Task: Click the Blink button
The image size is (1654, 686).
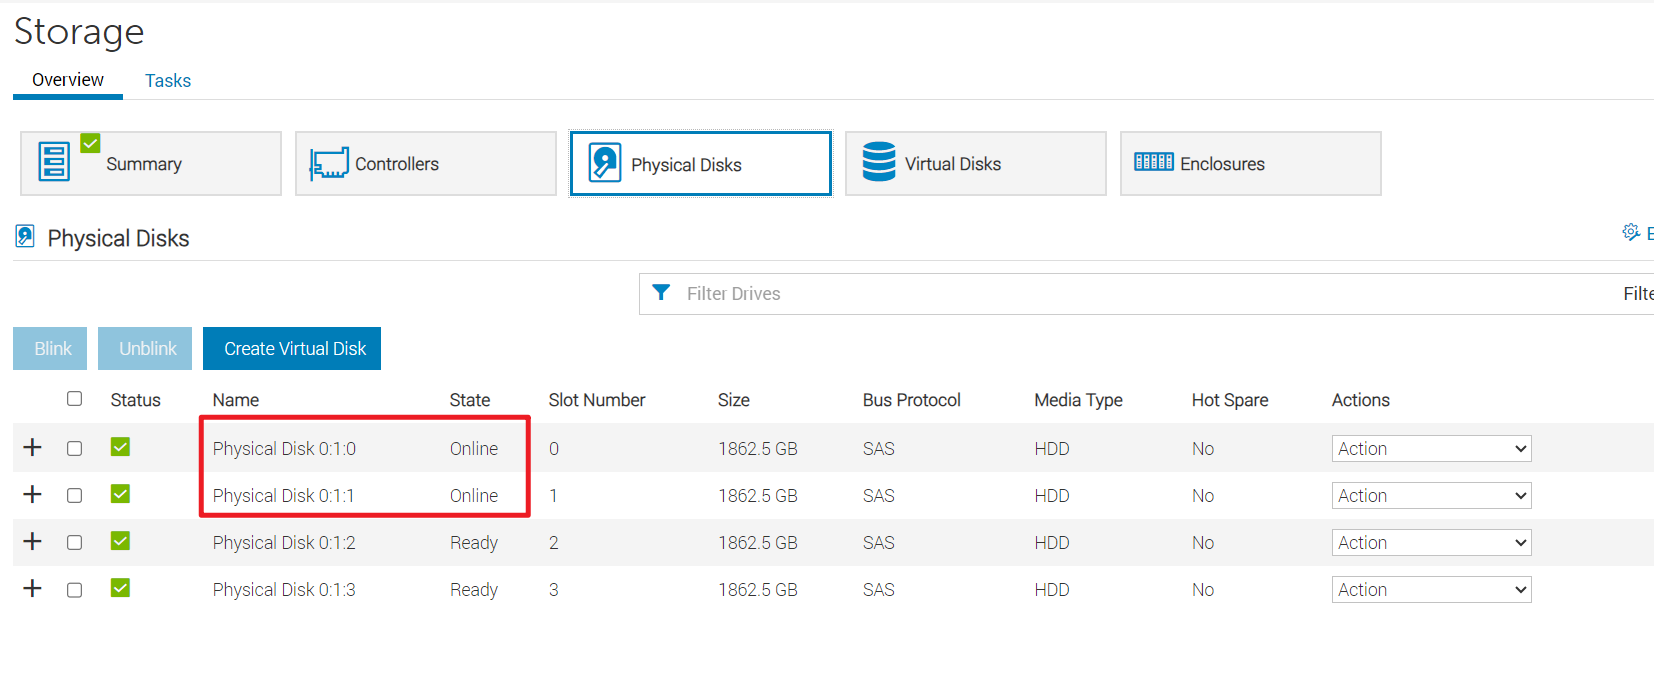Action: [x=50, y=348]
